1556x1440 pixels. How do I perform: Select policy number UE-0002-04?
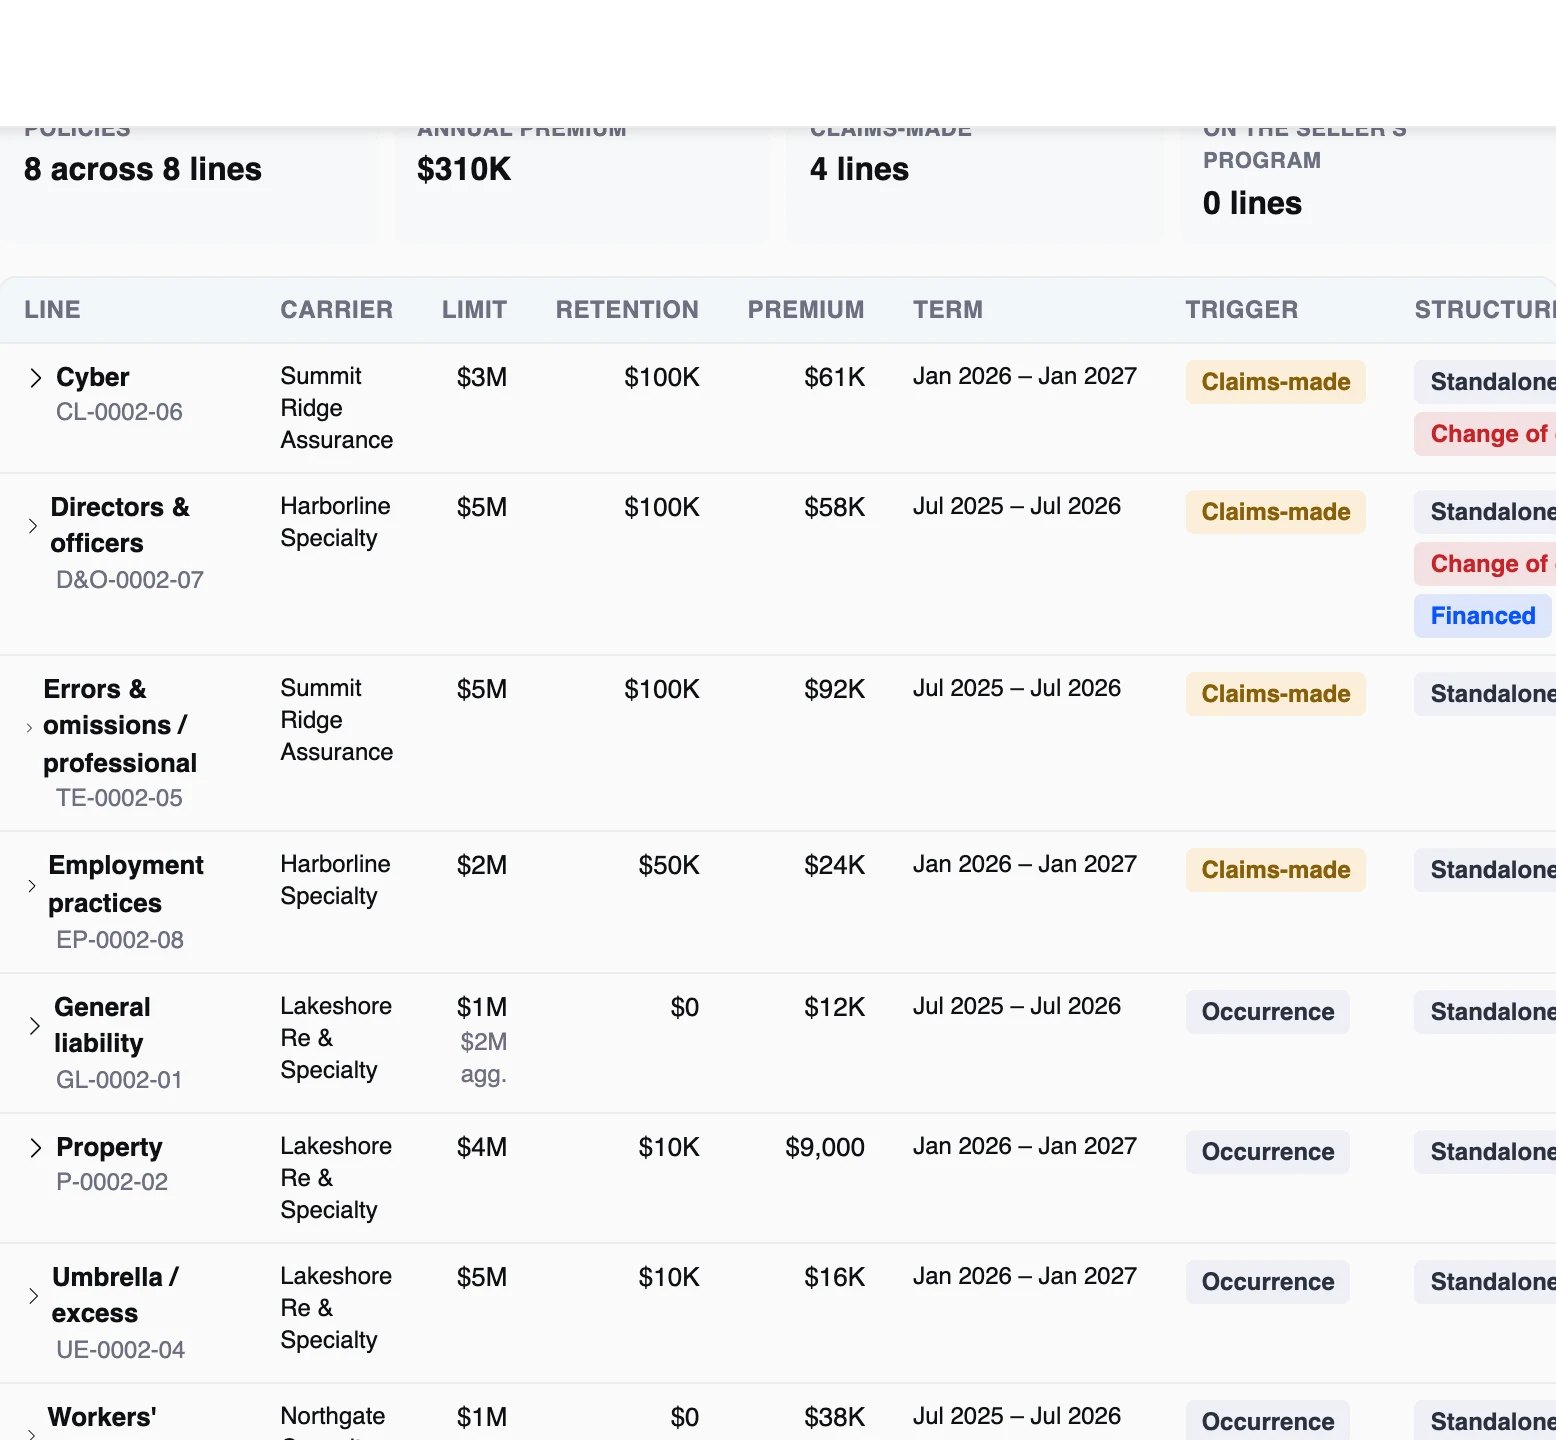pyautogui.click(x=120, y=1350)
